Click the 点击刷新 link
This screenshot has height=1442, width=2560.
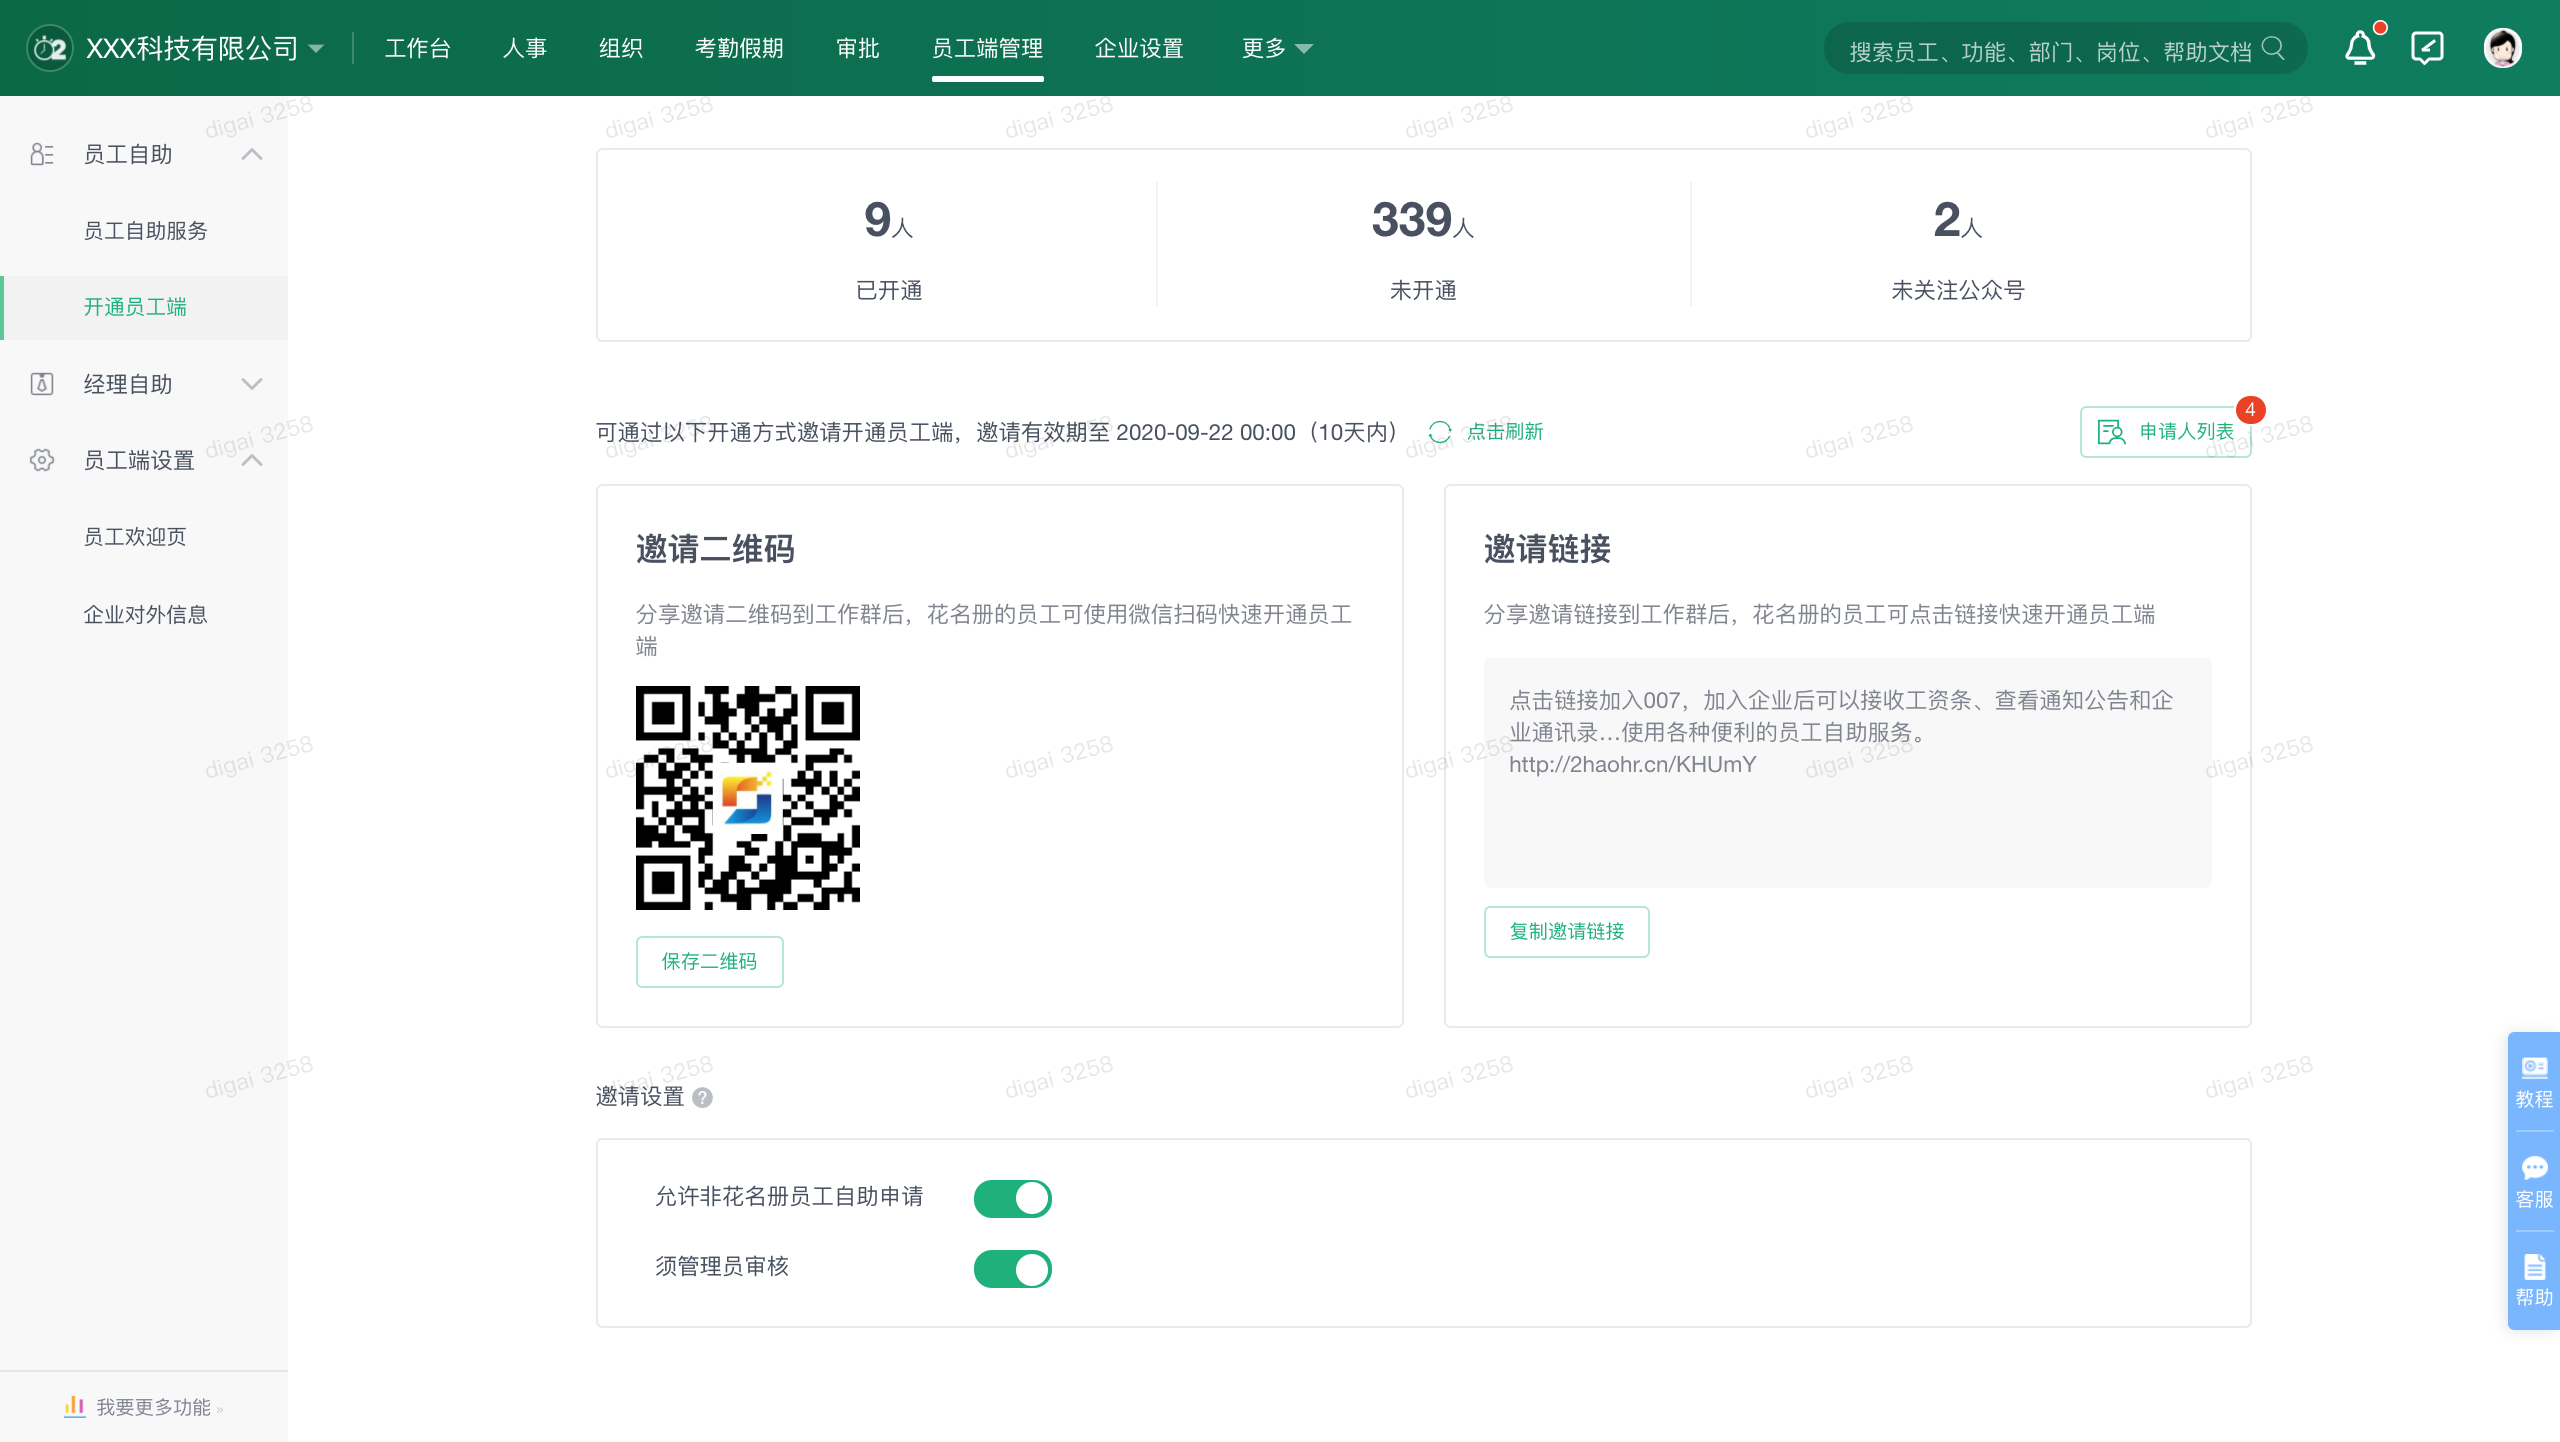tap(1505, 432)
